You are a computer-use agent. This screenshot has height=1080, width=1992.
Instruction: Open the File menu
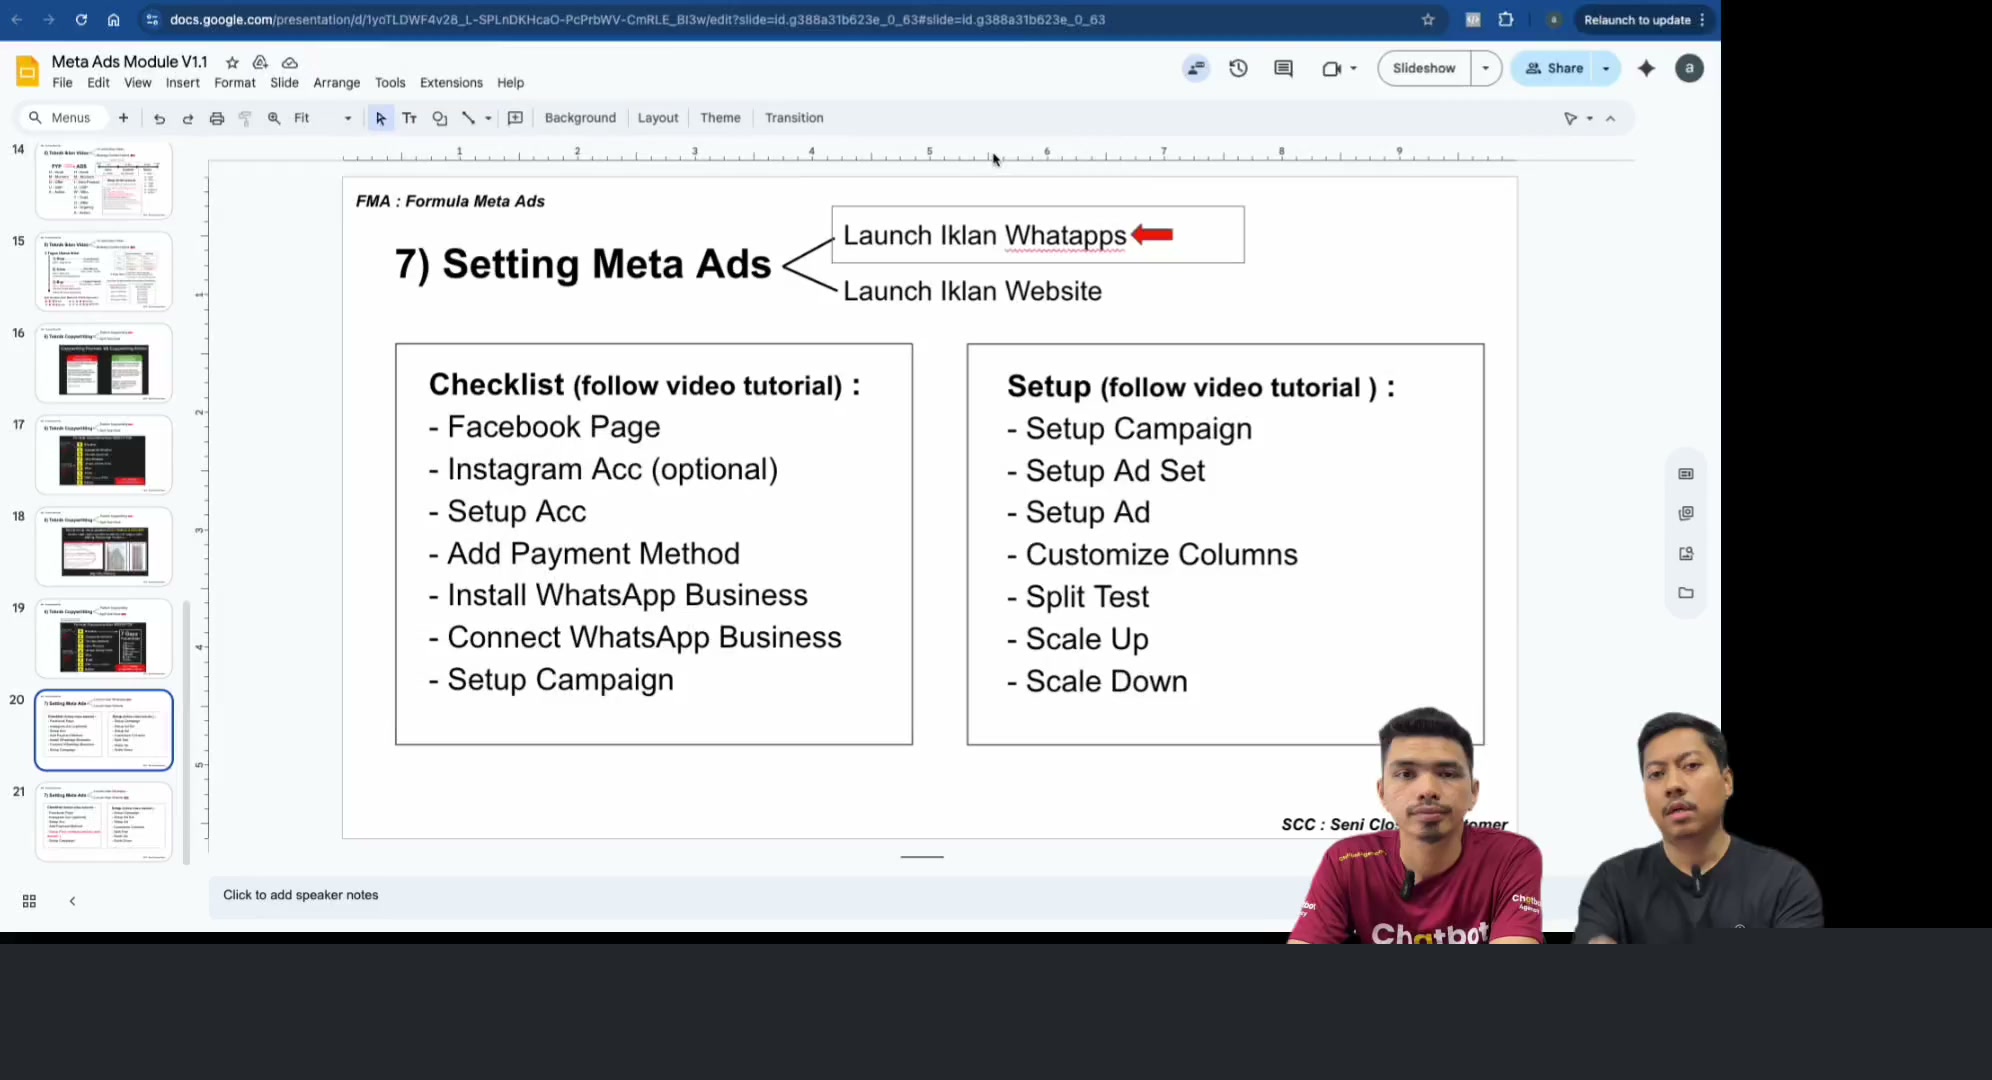62,83
